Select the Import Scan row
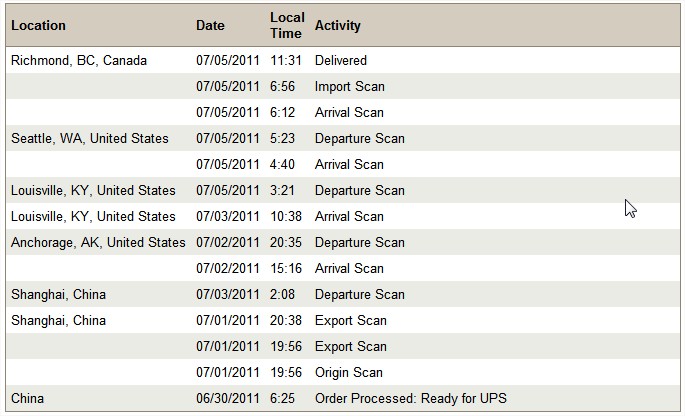 343,86
